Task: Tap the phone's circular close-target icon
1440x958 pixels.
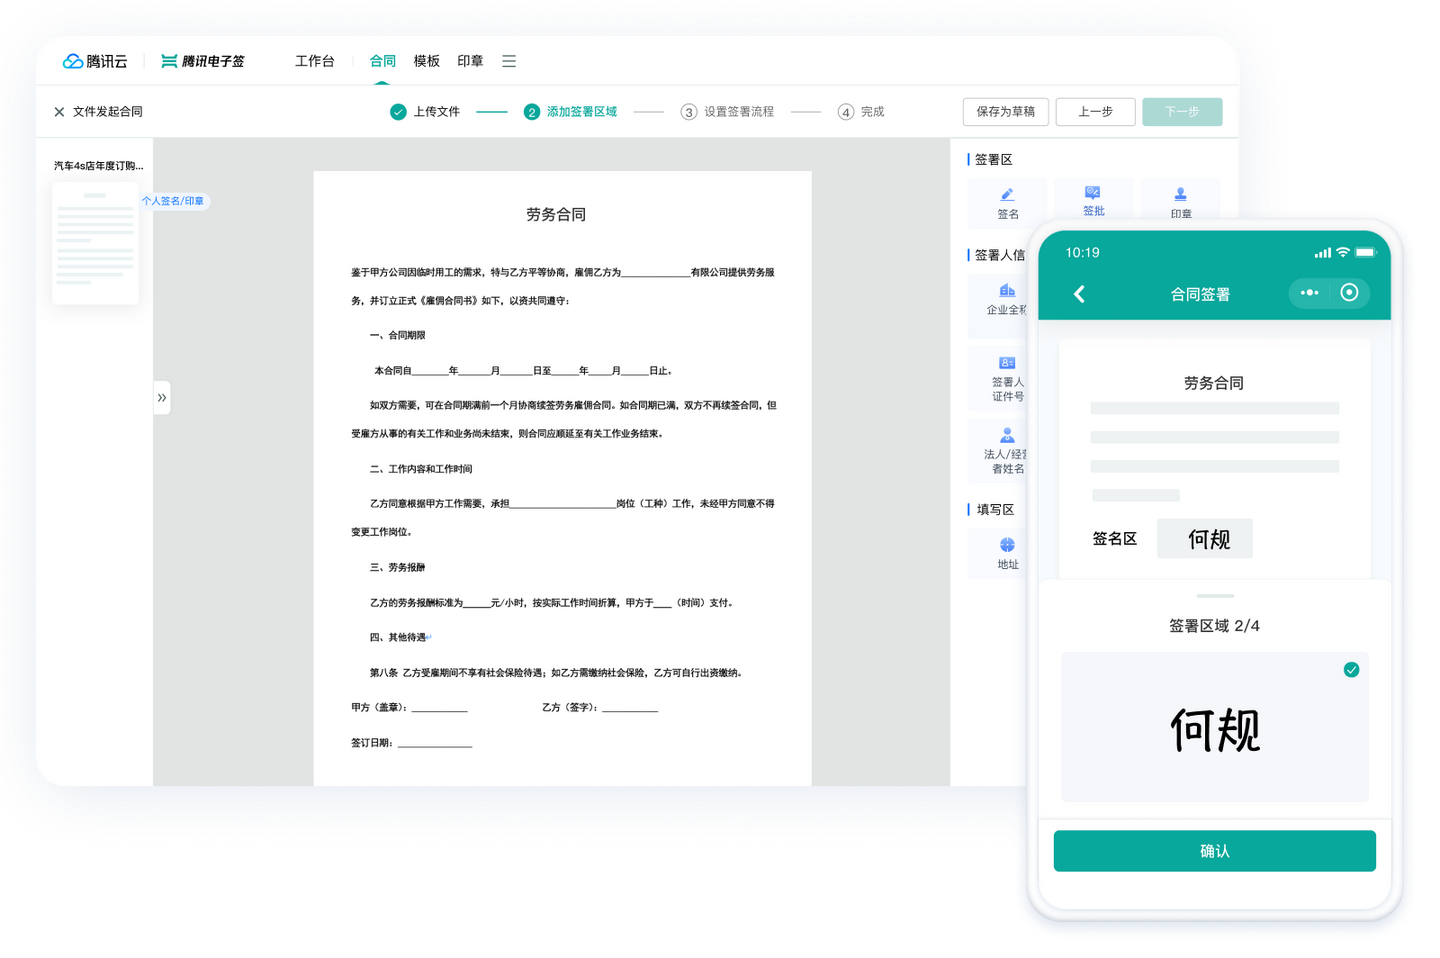Action: point(1349,293)
